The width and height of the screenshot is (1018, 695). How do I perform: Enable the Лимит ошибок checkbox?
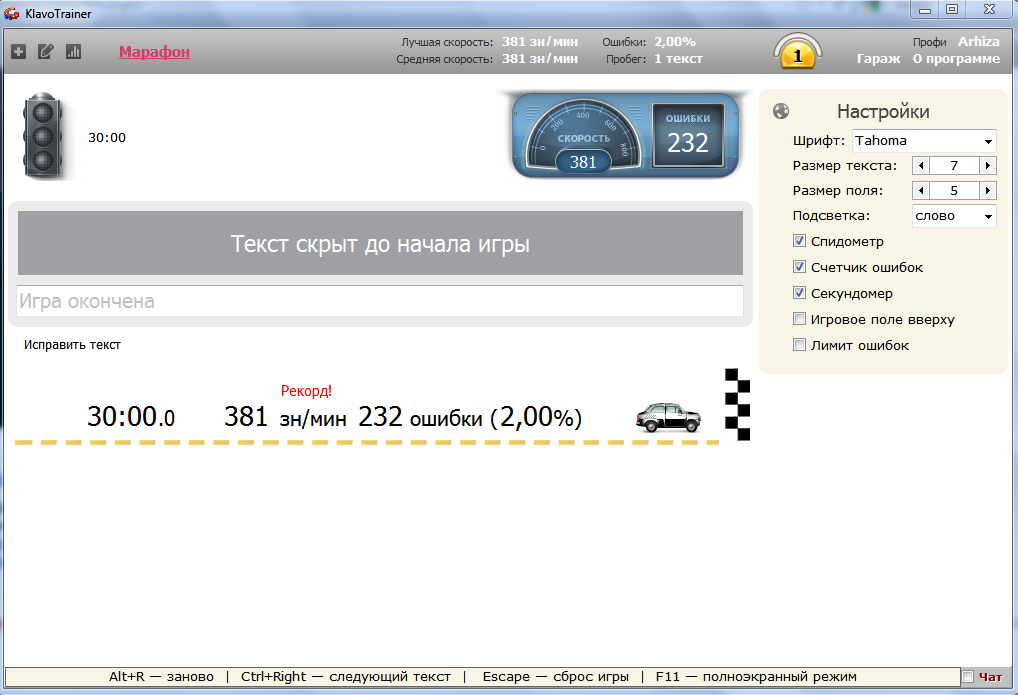point(799,345)
